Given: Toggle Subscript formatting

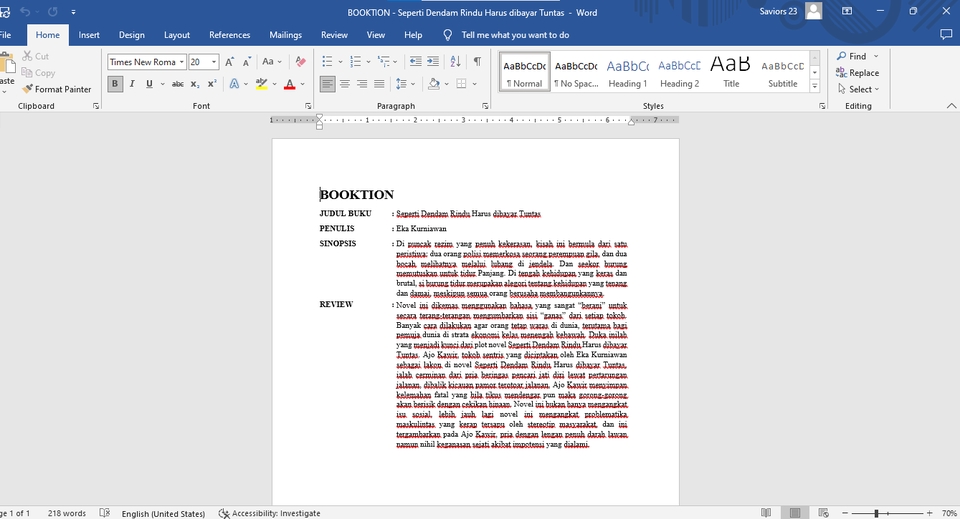Looking at the screenshot, I should click(195, 84).
